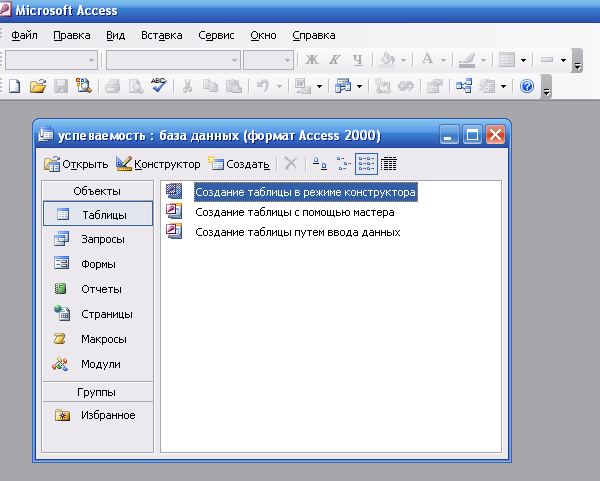This screenshot has height=481, width=600.
Task: Select Макросы in Objects pane
Action: point(98,339)
